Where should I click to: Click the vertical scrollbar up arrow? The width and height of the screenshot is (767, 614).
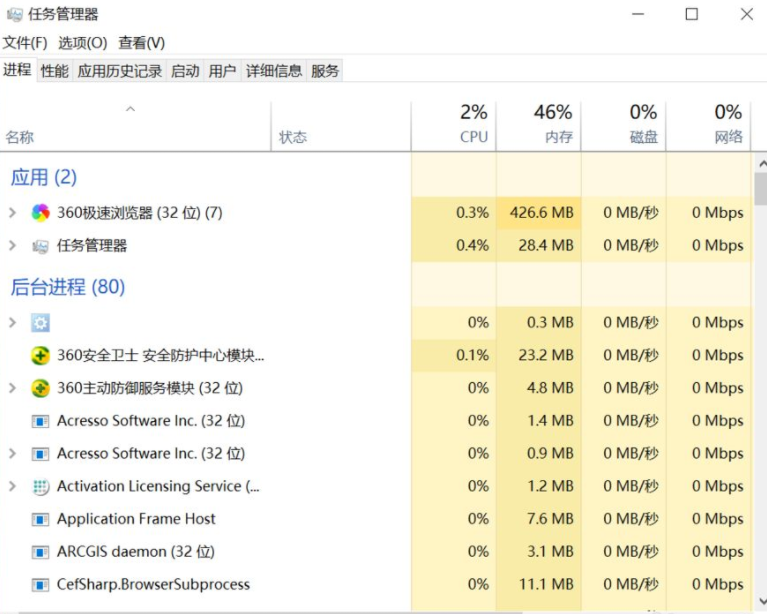pyautogui.click(x=760, y=162)
